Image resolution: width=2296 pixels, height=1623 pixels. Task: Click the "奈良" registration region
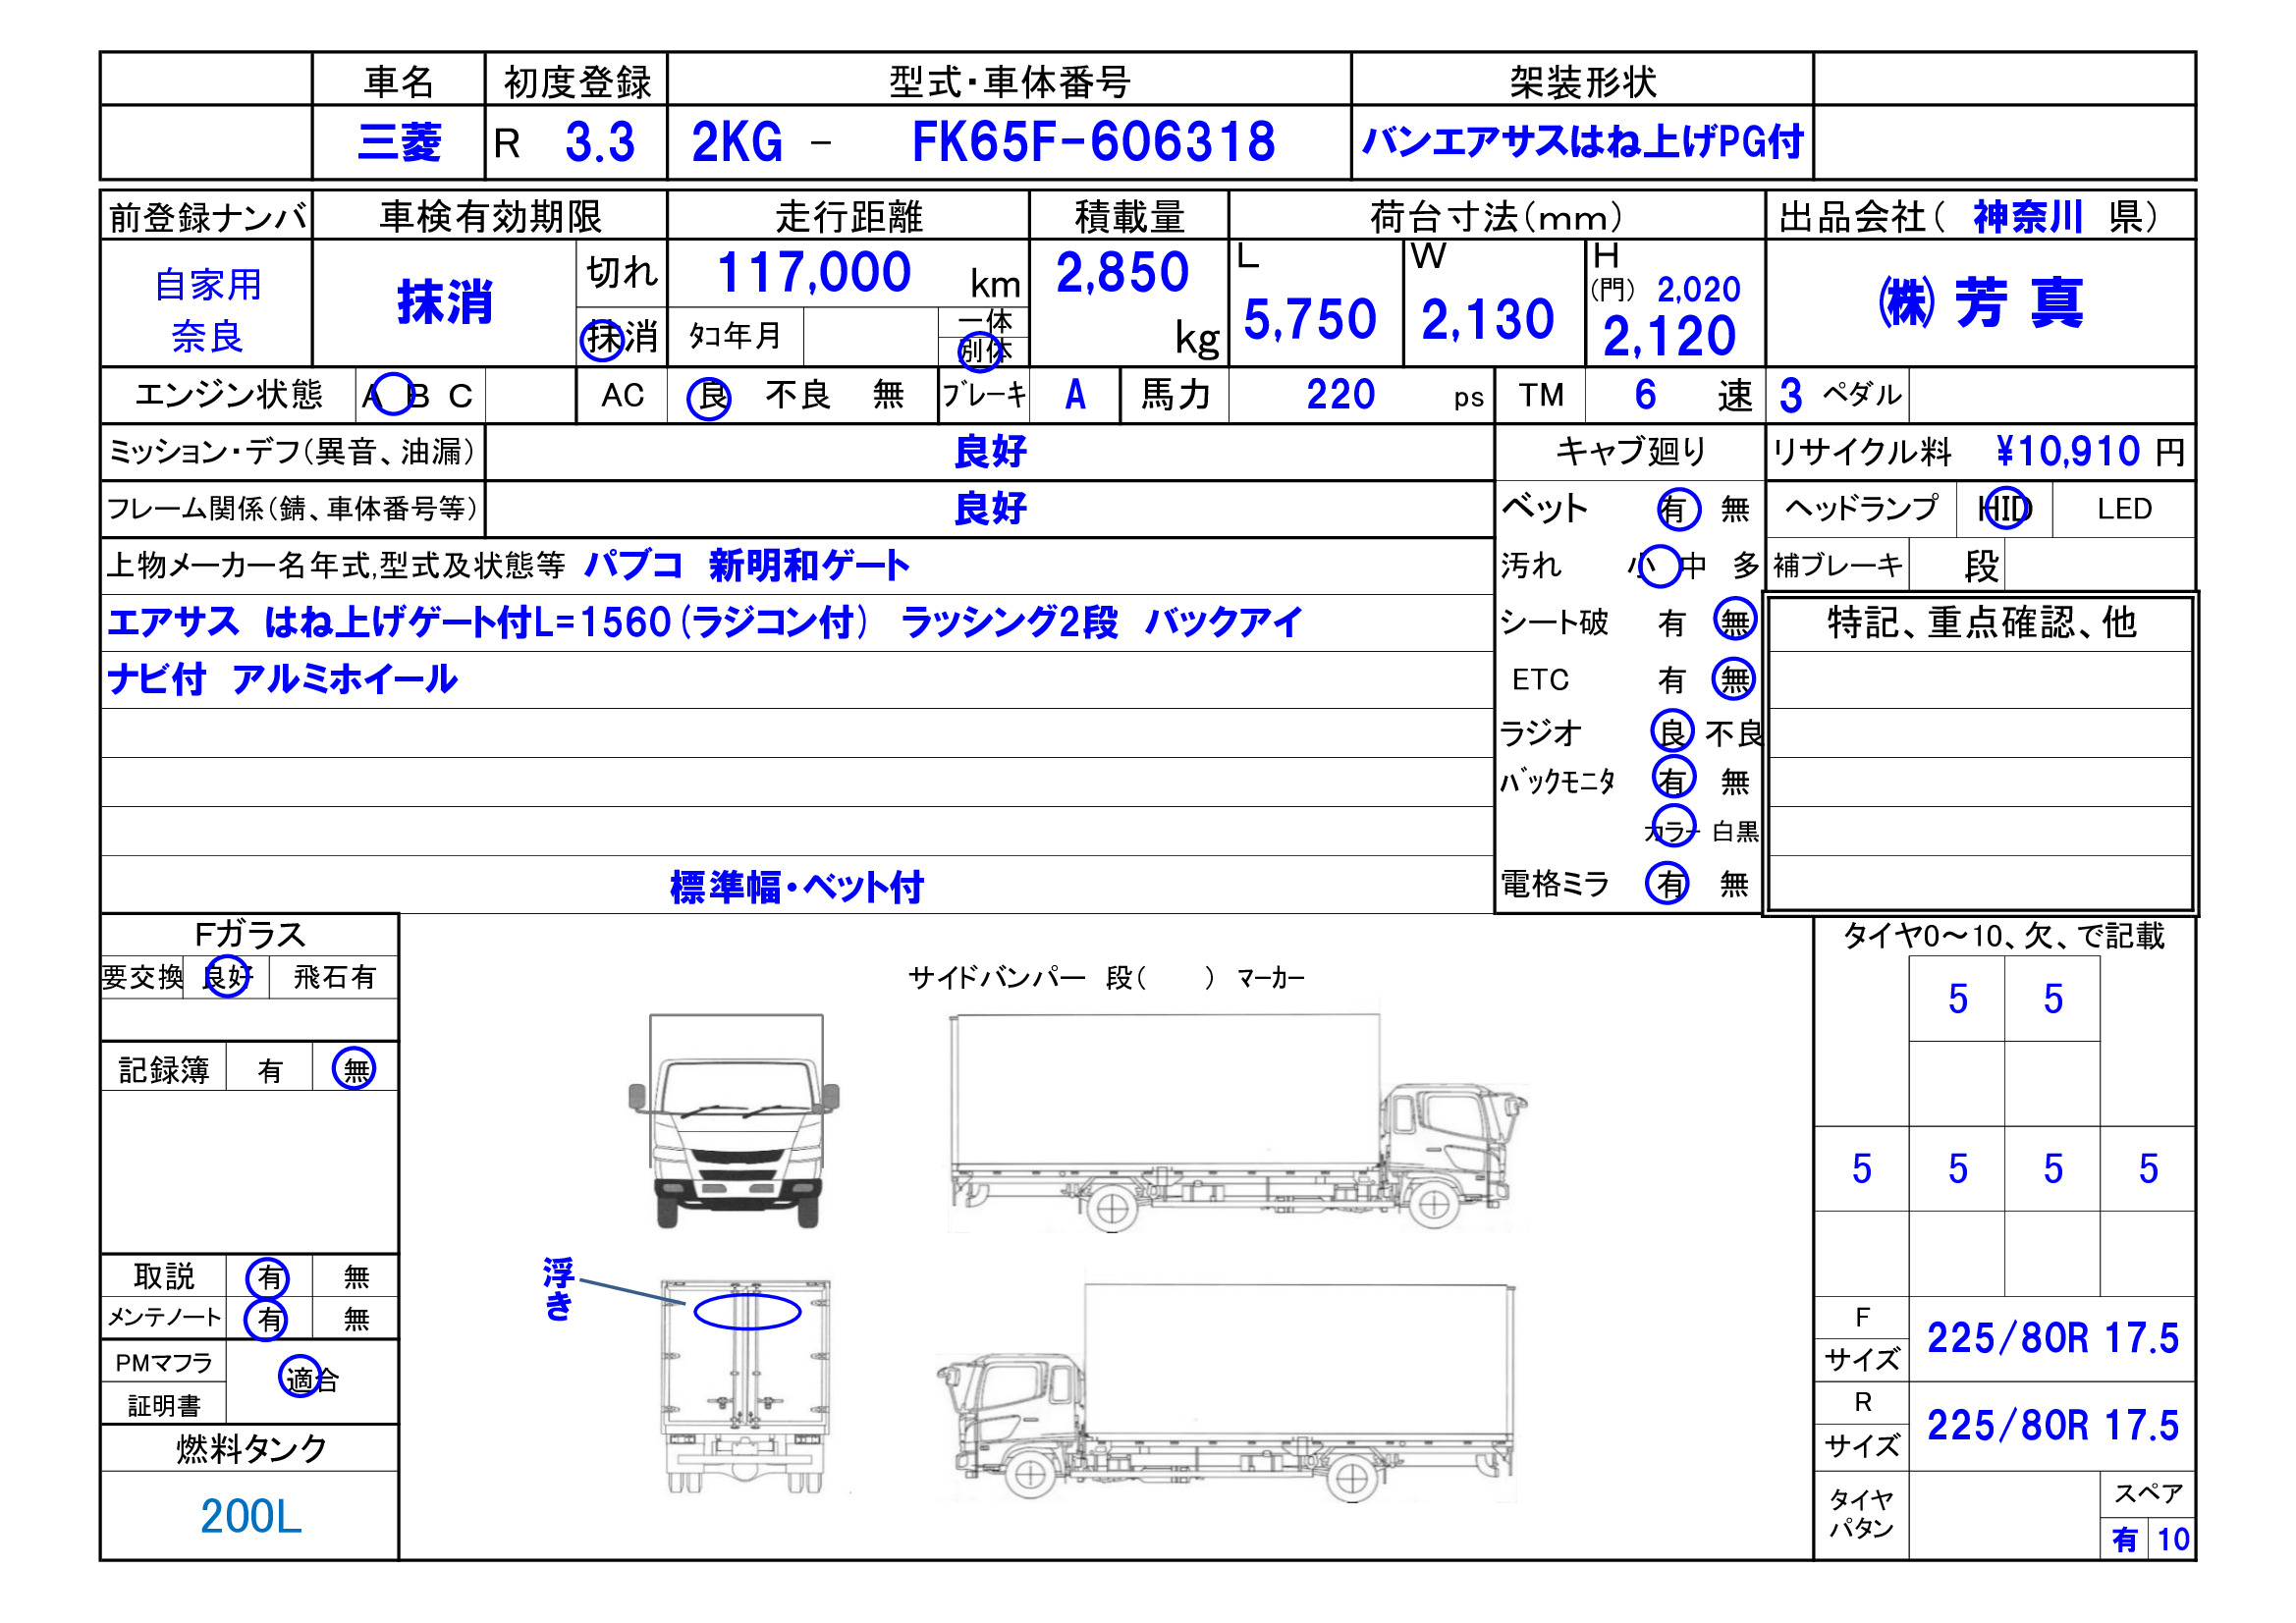207,336
